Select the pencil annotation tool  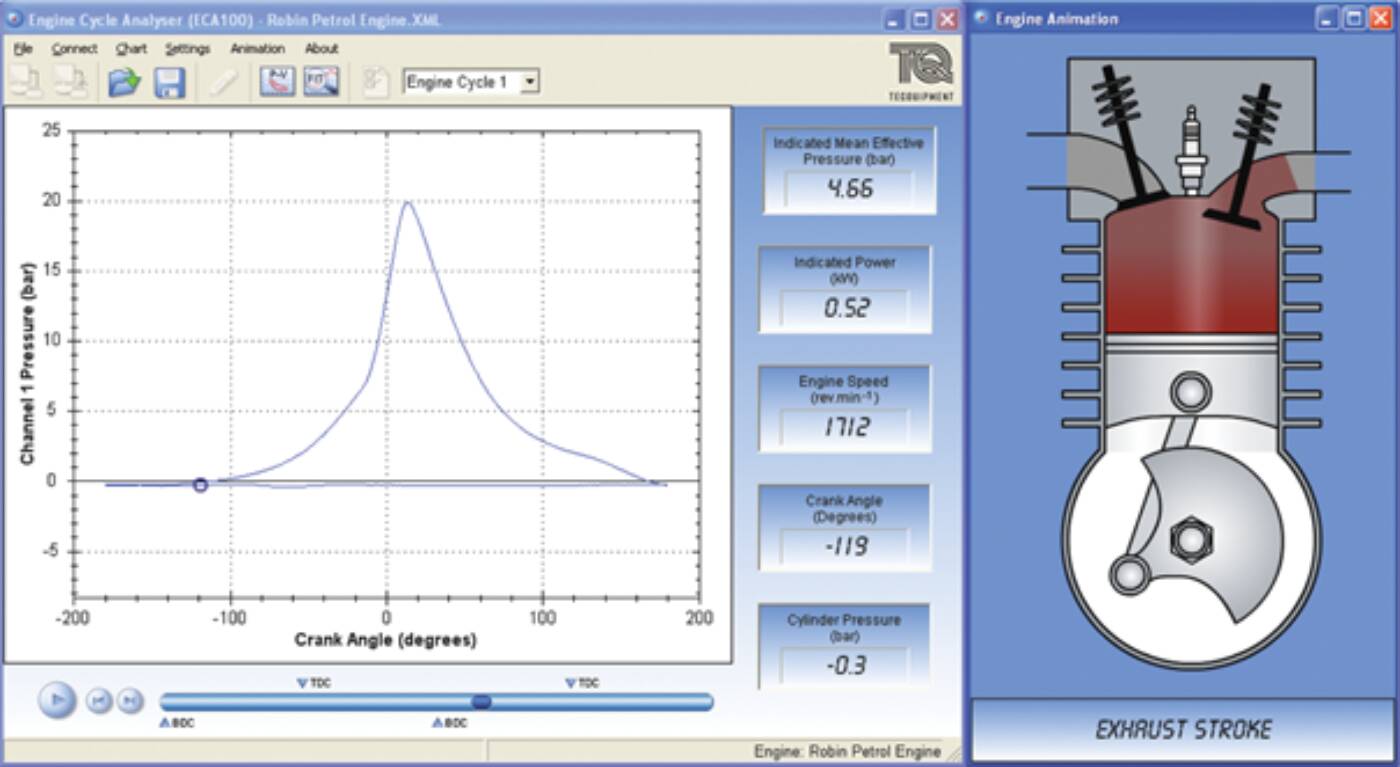[x=225, y=82]
